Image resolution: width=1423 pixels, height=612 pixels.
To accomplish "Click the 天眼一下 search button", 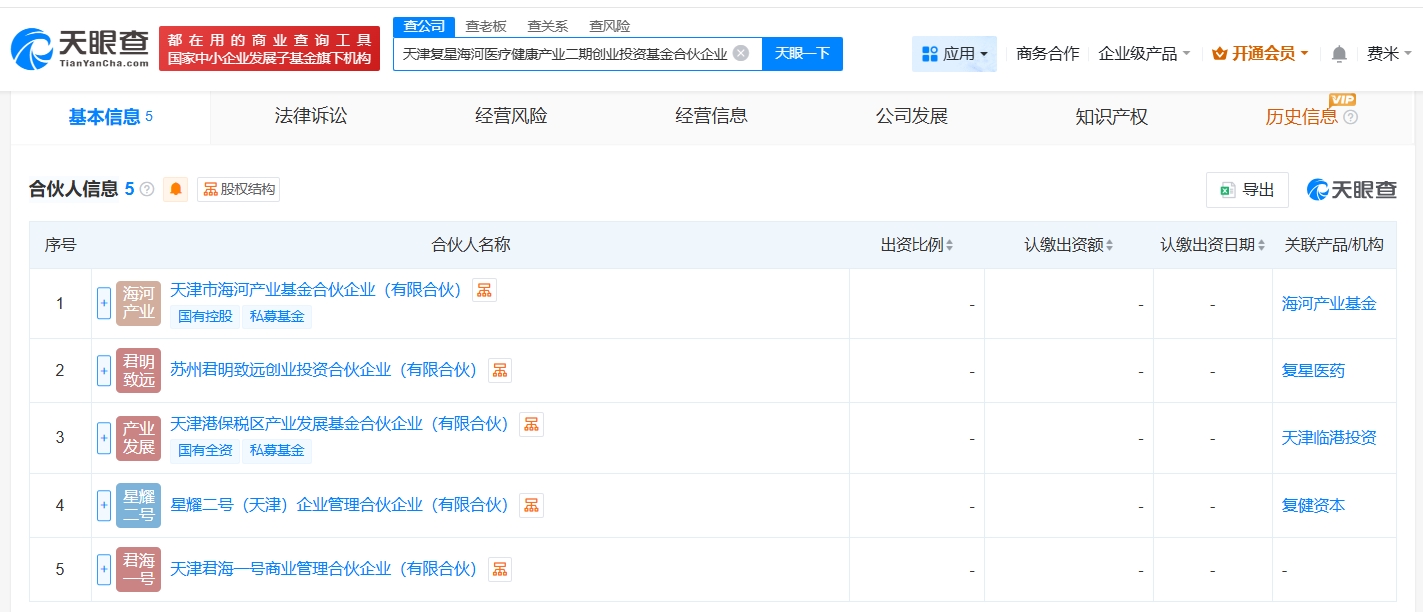I will 802,54.
